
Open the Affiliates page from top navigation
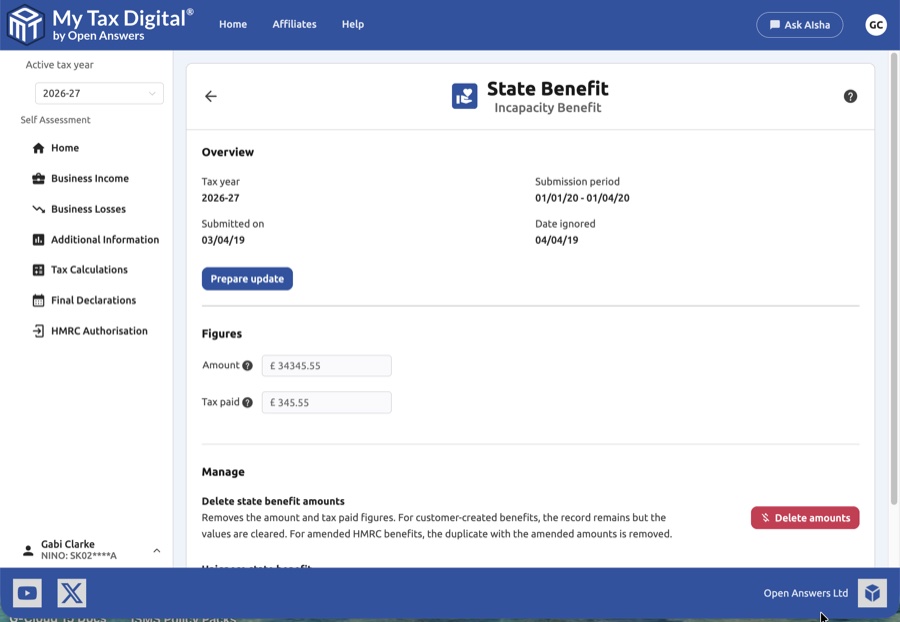[x=294, y=24]
